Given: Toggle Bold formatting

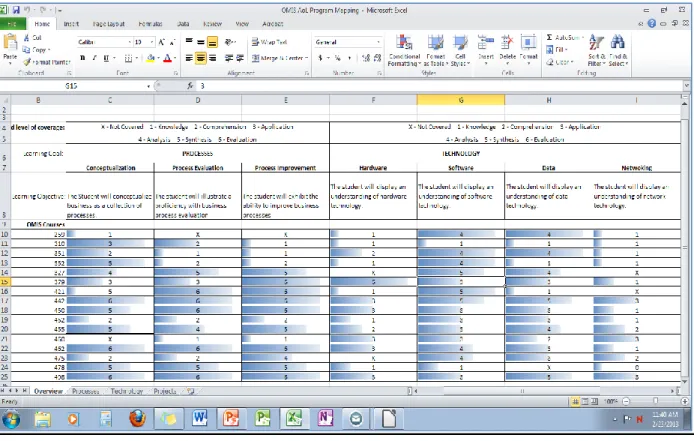Looking at the screenshot, I should [83, 58].
